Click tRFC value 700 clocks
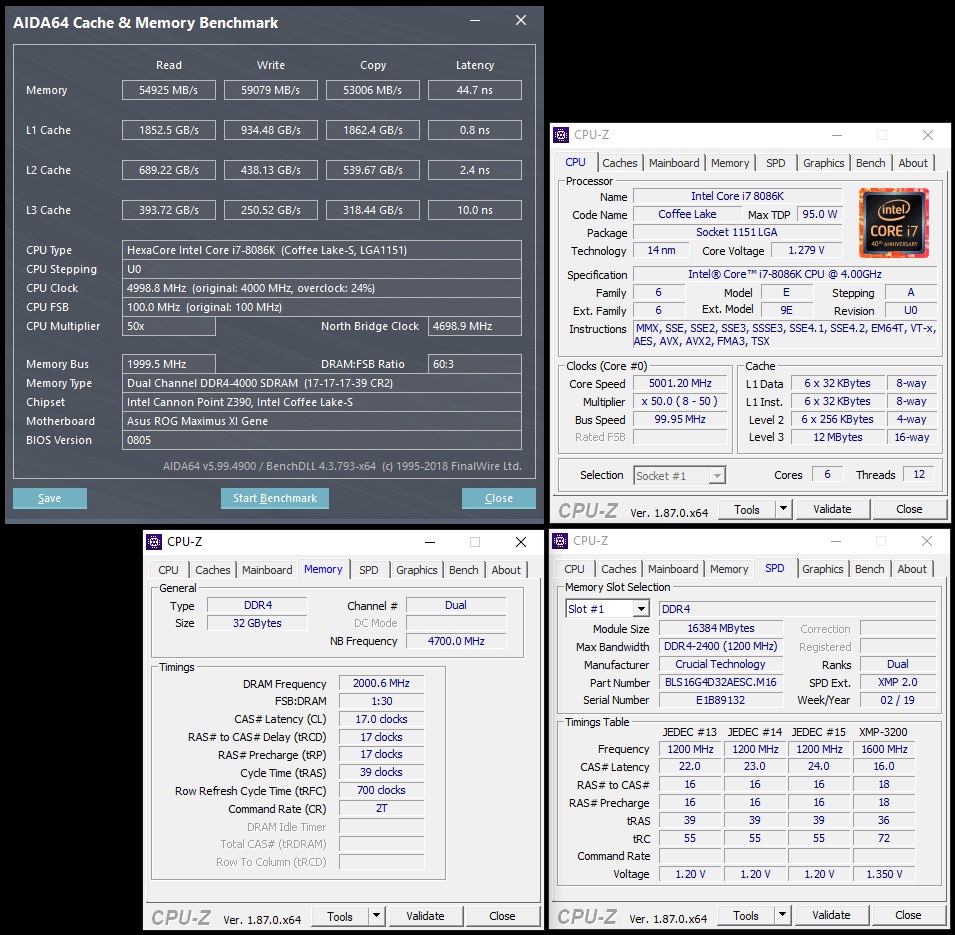 click(381, 790)
